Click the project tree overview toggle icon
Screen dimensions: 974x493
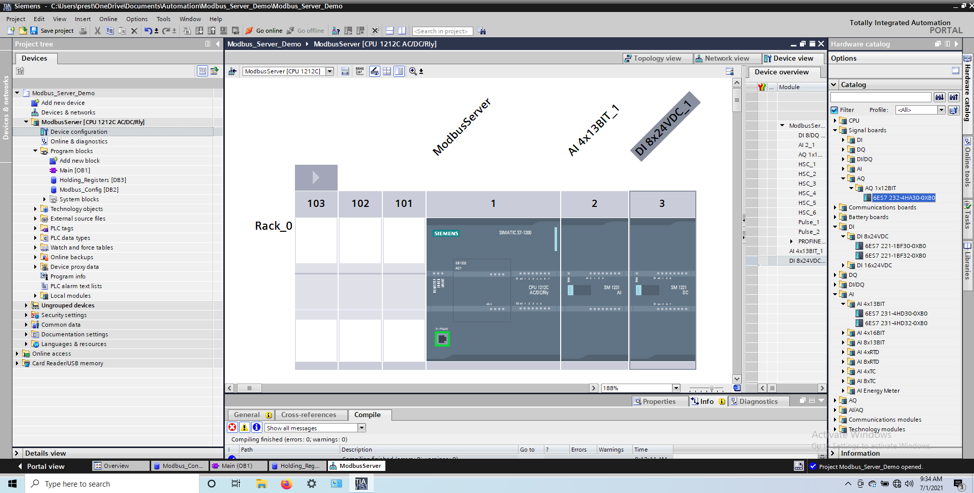202,71
